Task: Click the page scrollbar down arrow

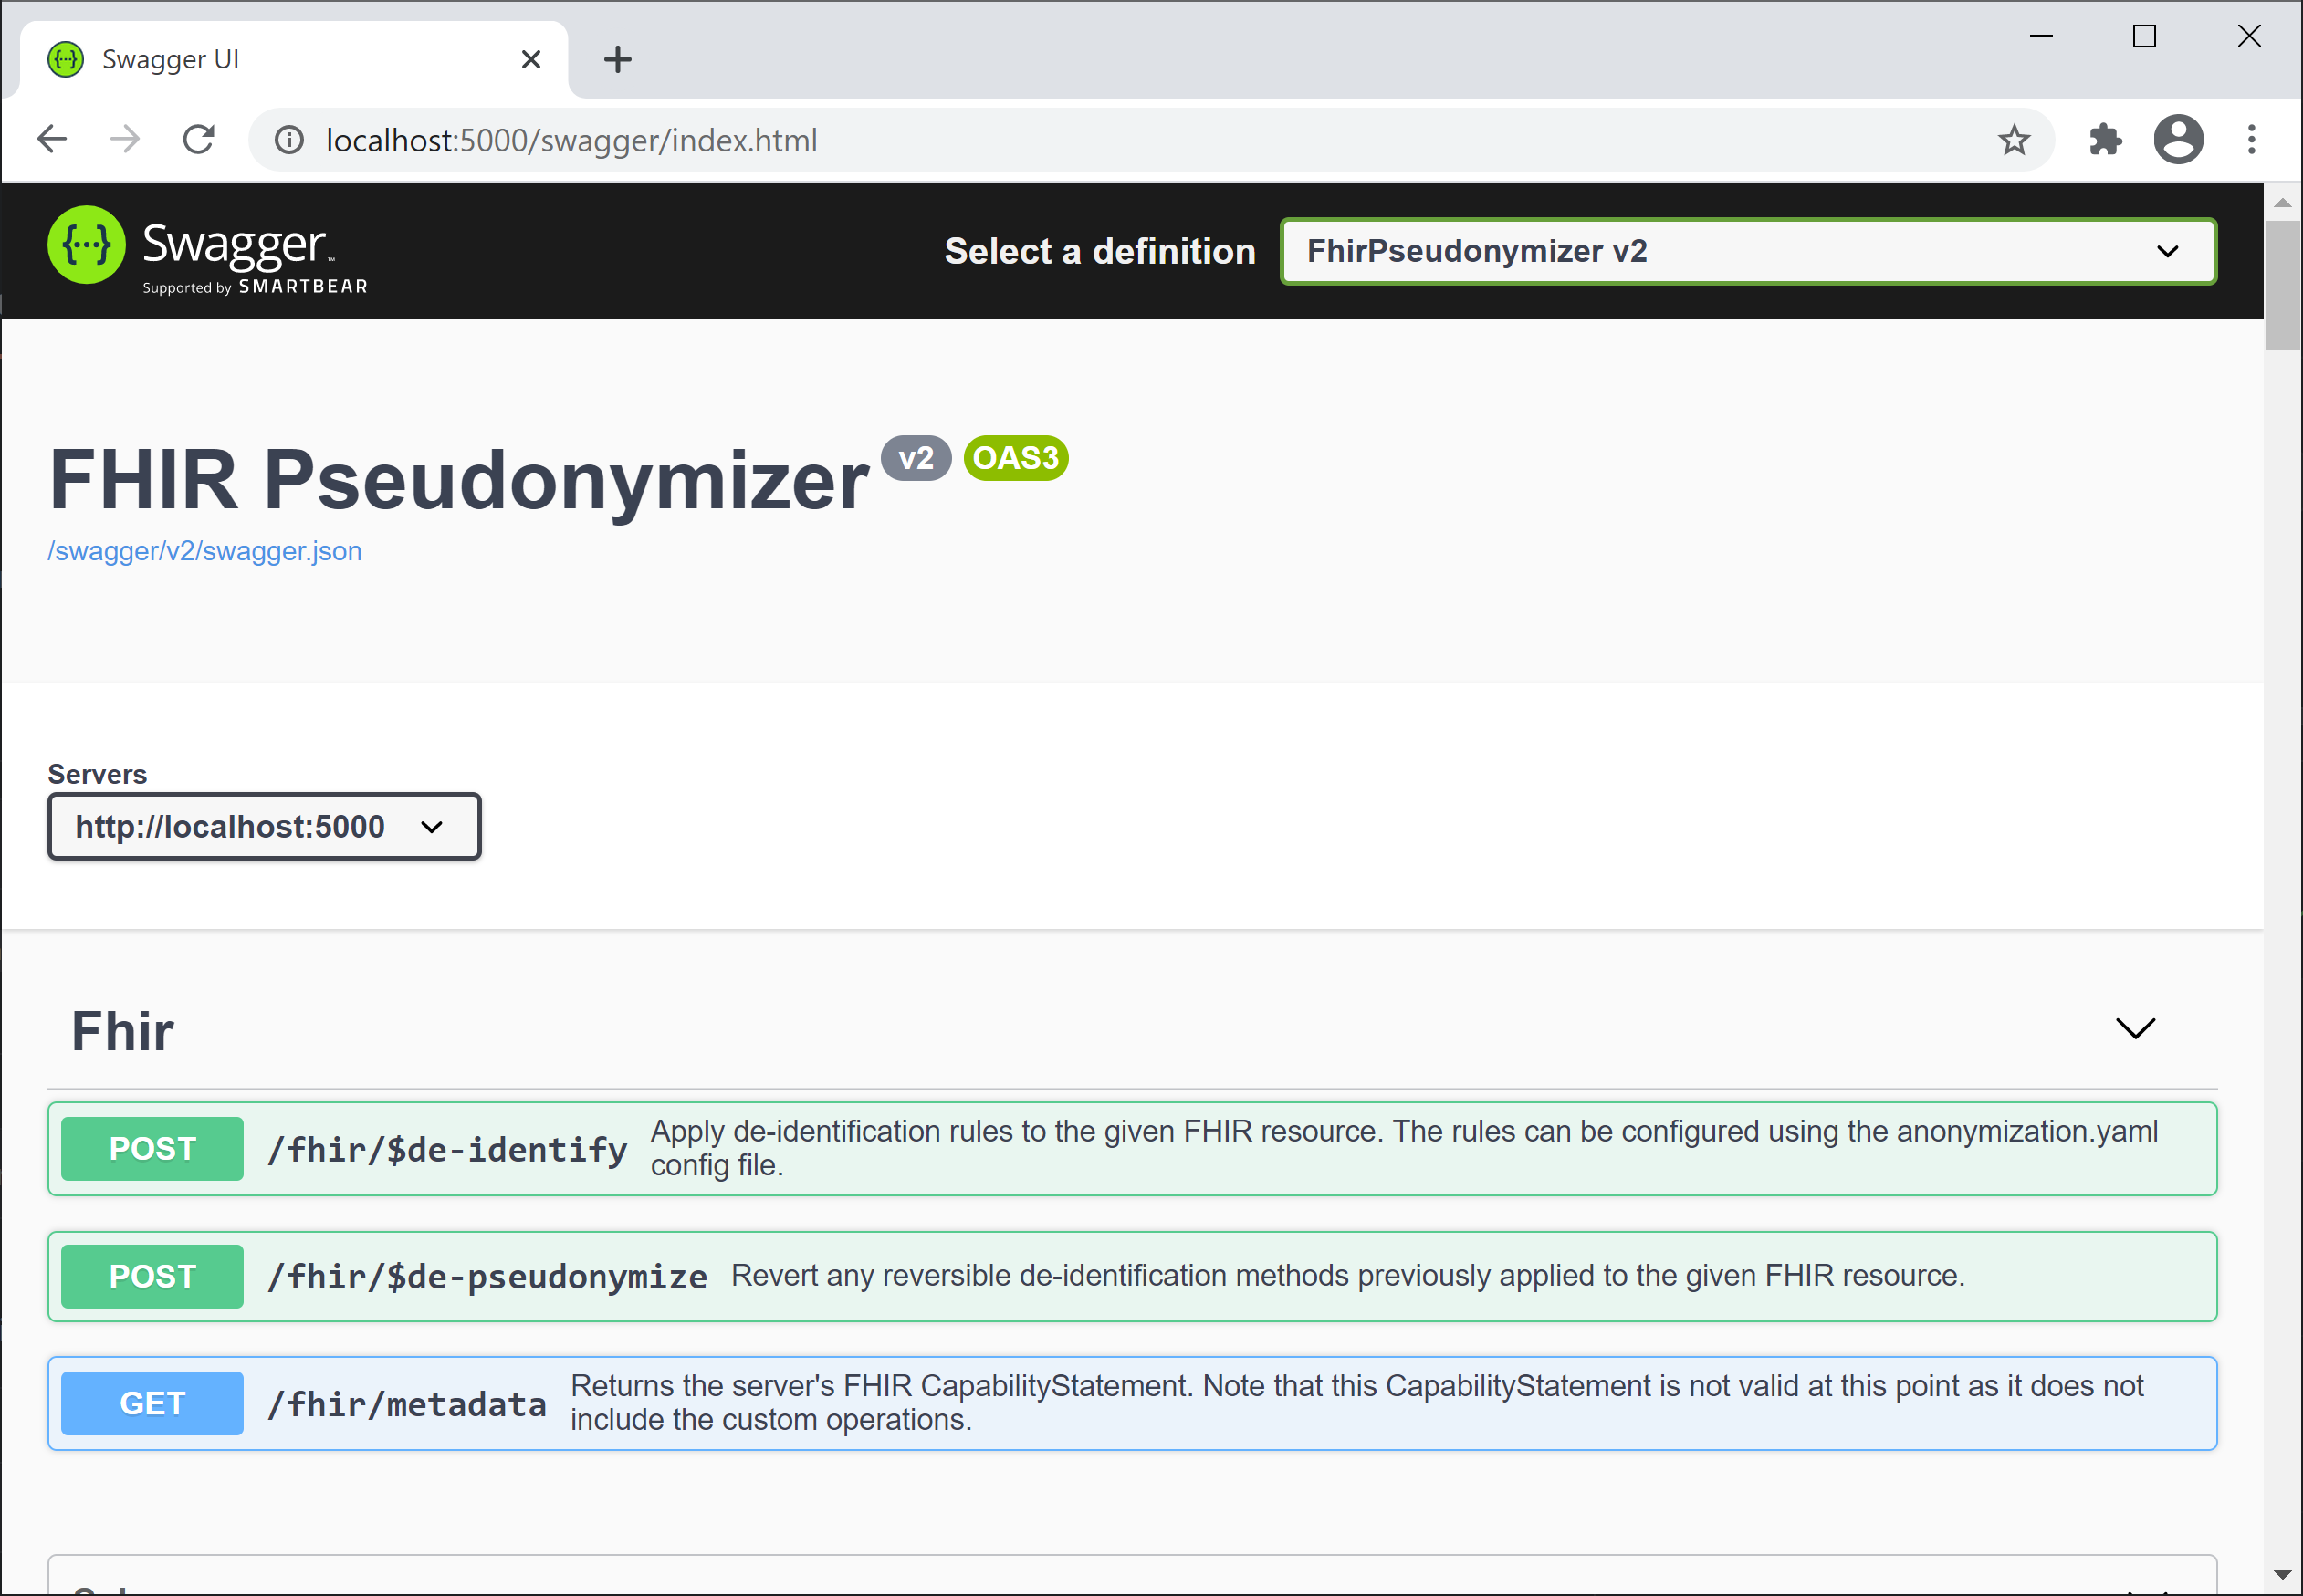Action: click(2282, 1575)
